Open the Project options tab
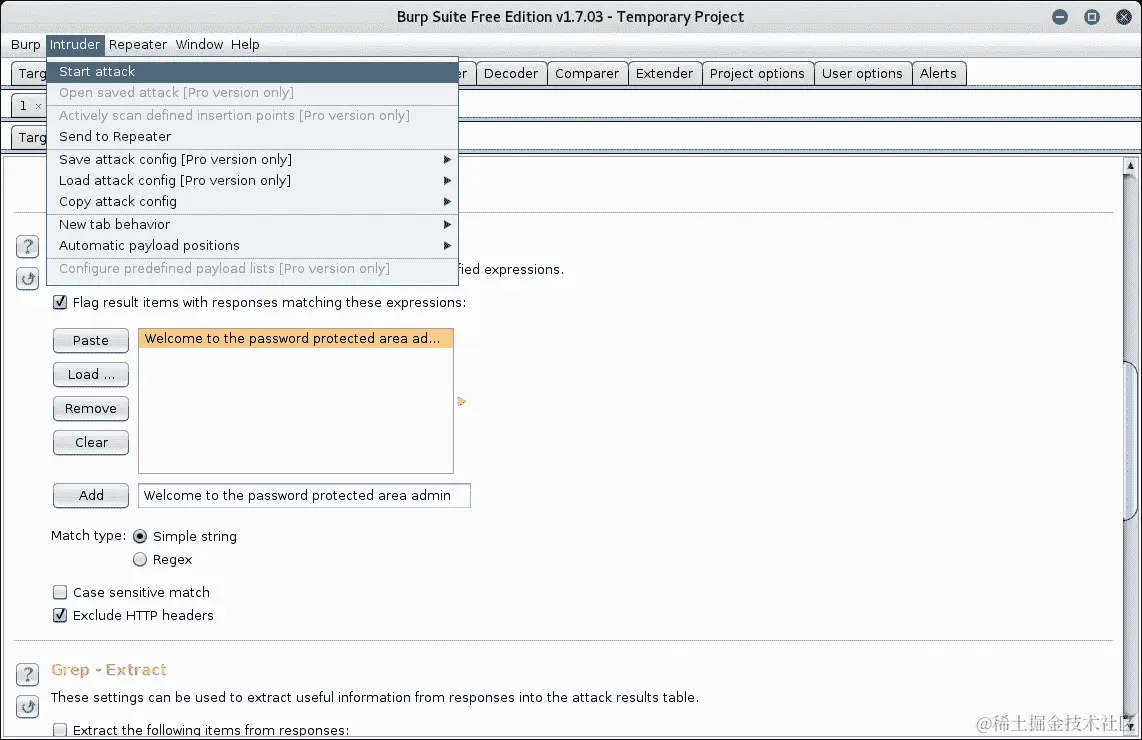Viewport: 1142px width, 740px height. coord(757,74)
